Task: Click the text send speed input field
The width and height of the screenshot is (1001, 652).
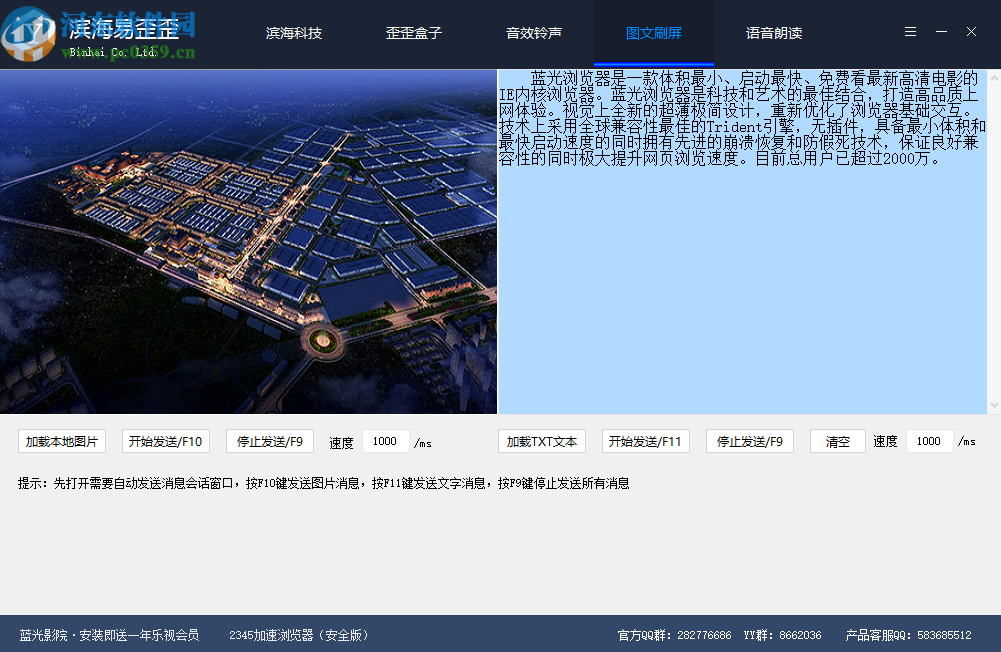Action: point(929,440)
